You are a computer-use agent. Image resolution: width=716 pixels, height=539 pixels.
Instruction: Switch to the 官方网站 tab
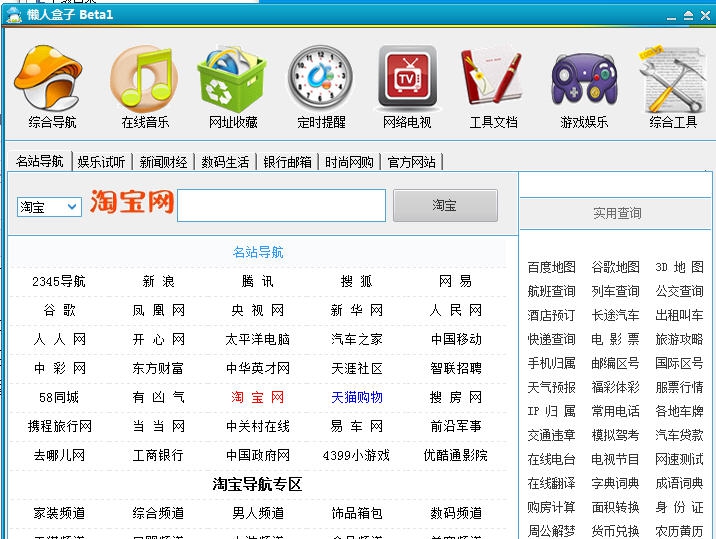(411, 162)
